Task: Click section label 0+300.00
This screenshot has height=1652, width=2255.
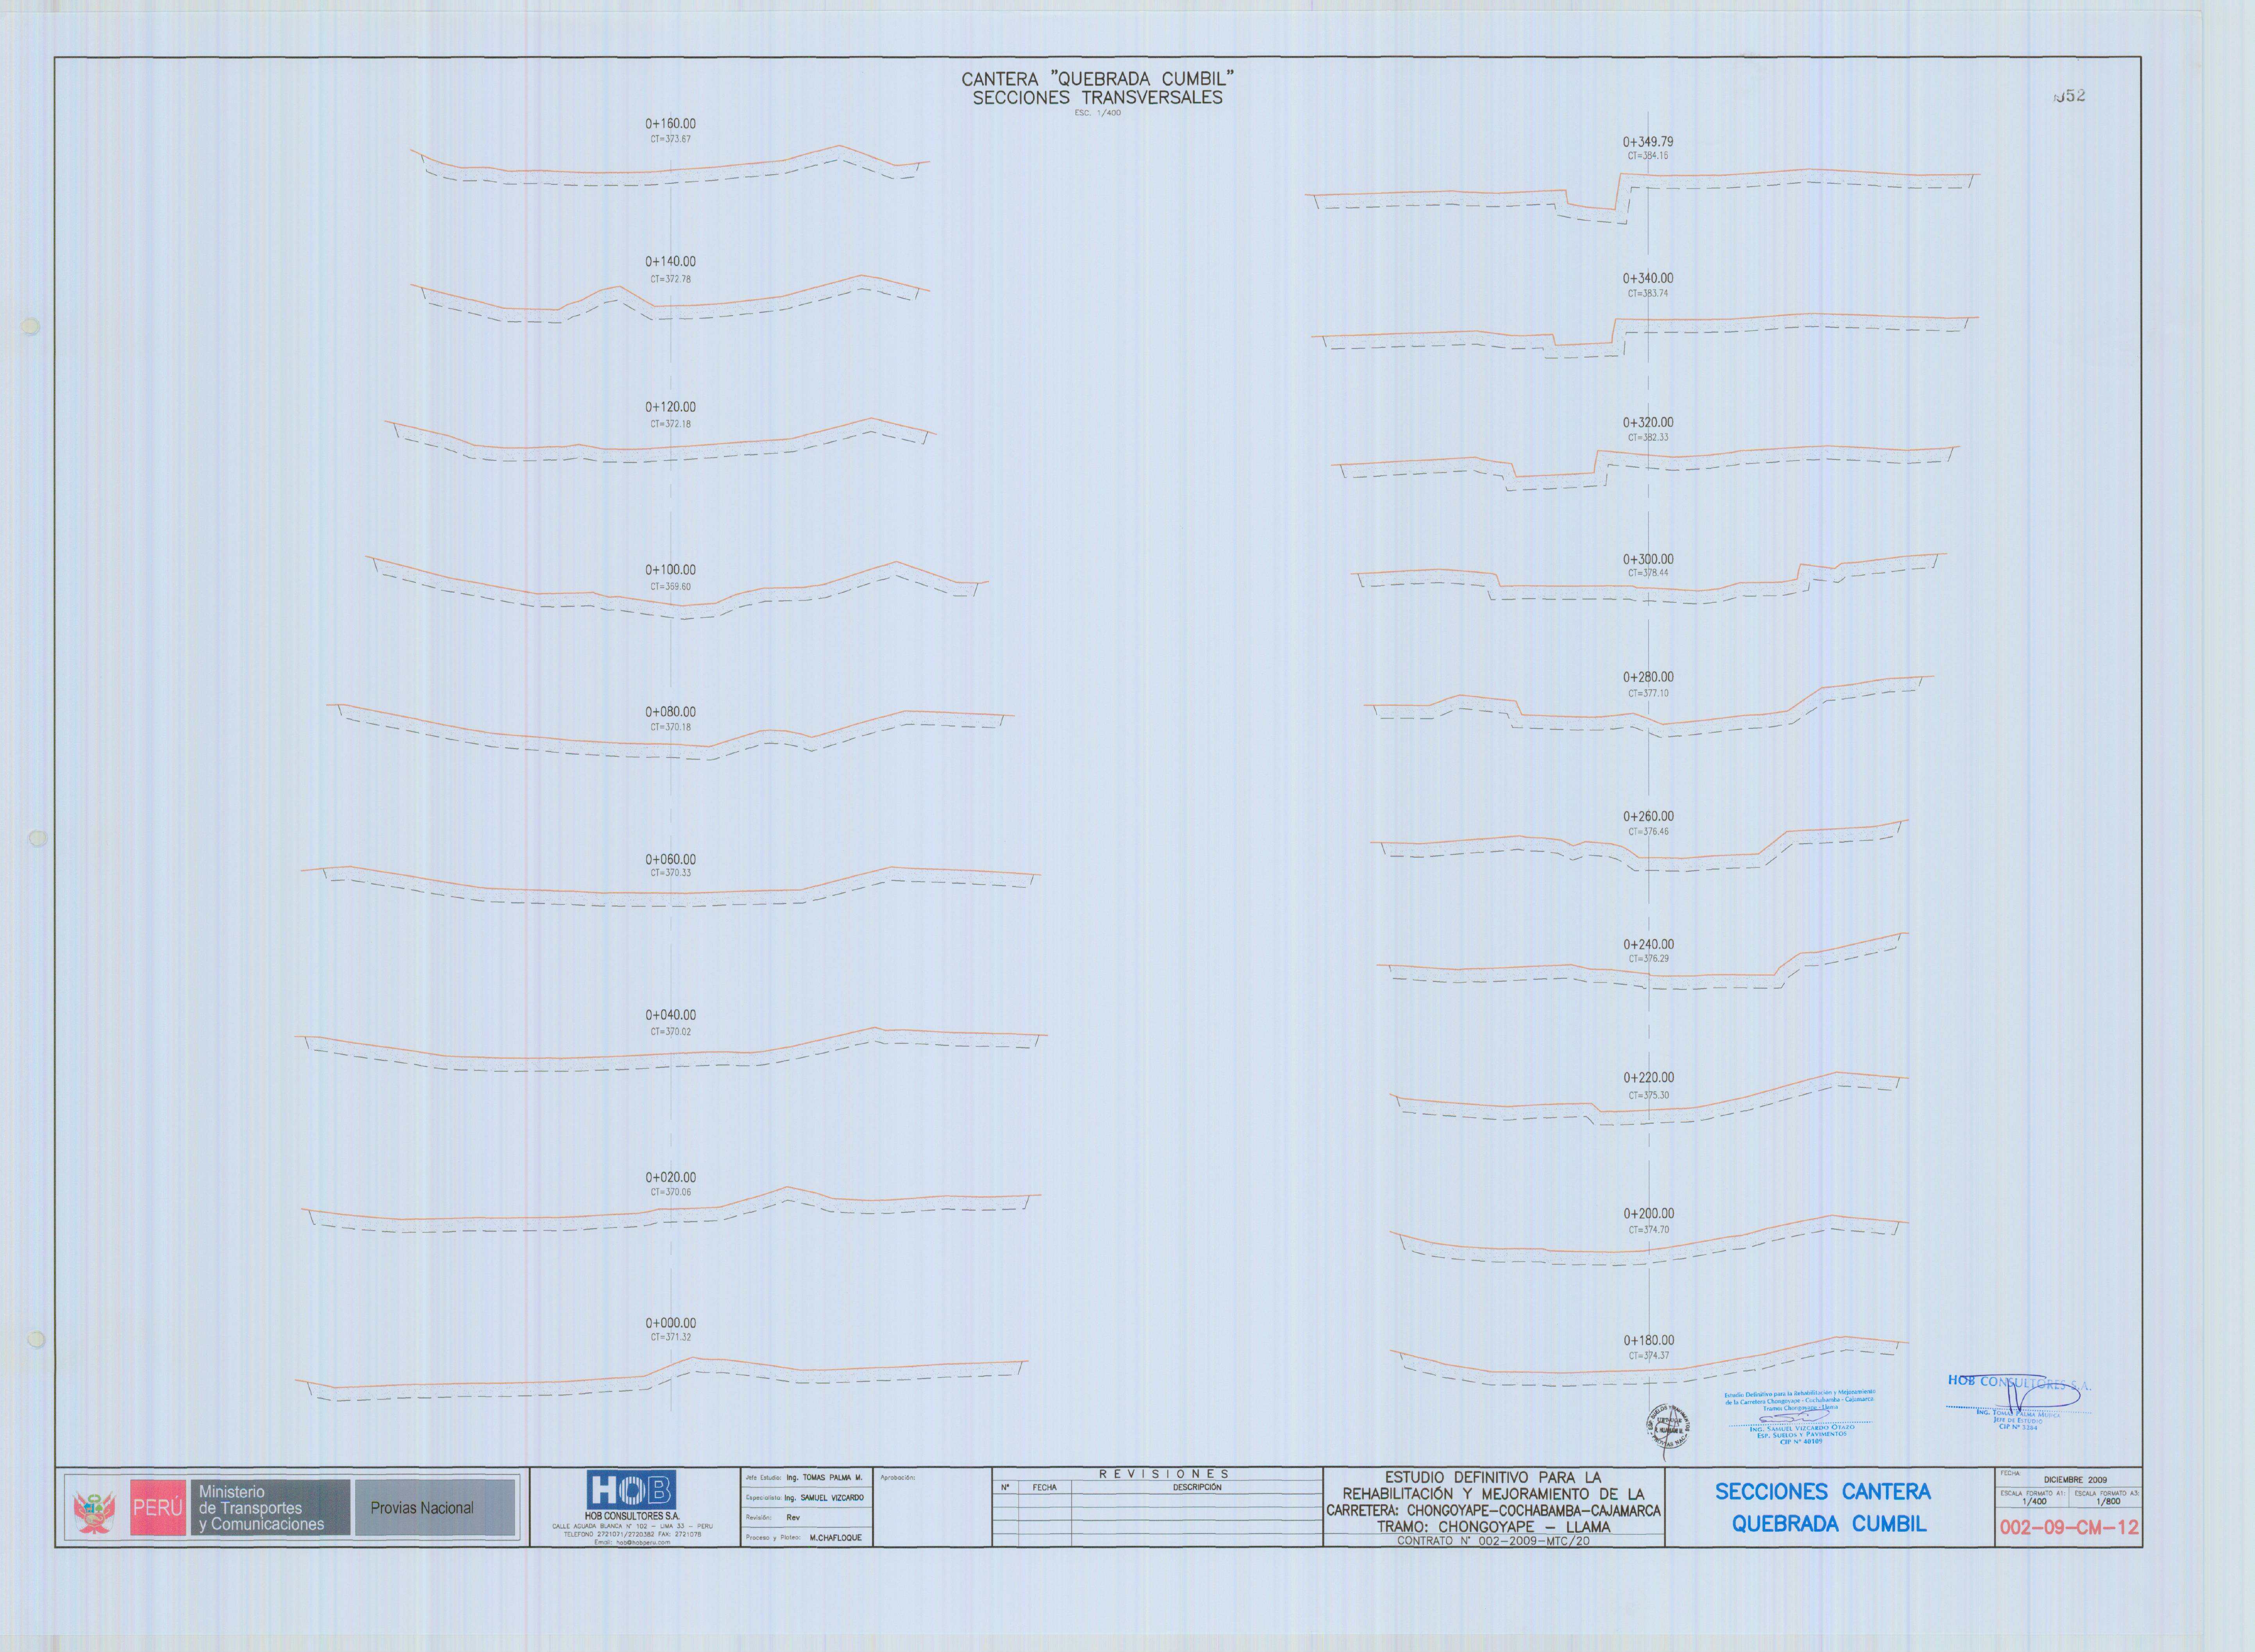Action: point(1647,560)
